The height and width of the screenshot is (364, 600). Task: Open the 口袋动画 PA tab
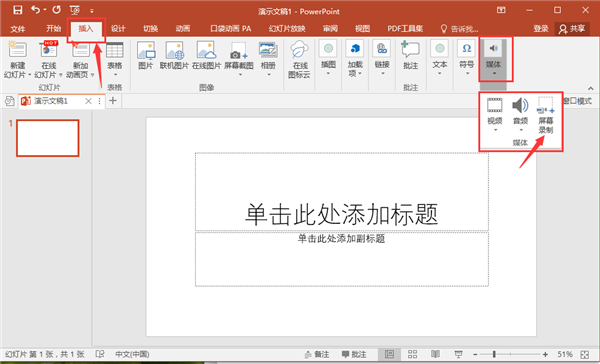tap(231, 28)
